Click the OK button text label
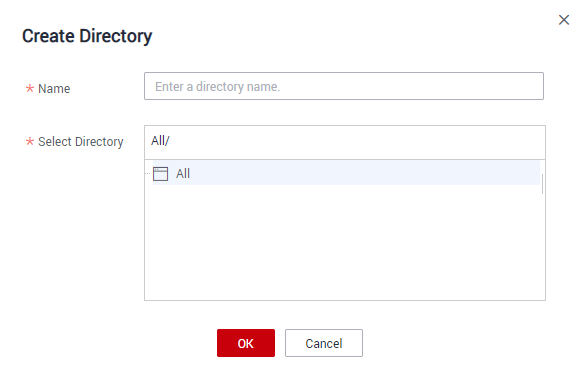The image size is (587, 378). [246, 344]
